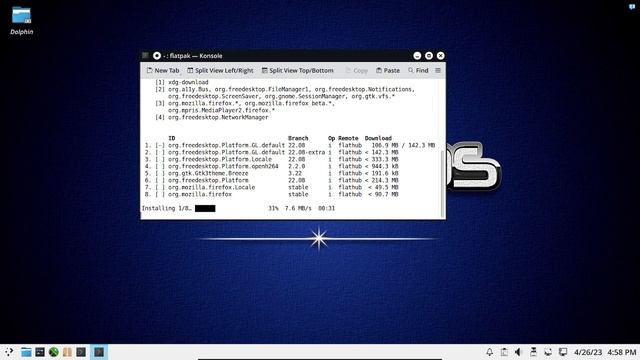Click the org.freedesktop.Platform.openh264 row

[x=271, y=167]
